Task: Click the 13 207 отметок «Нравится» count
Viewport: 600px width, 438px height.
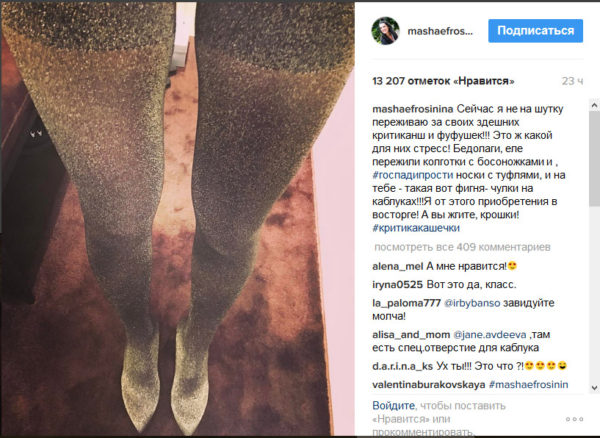Action: (443, 81)
